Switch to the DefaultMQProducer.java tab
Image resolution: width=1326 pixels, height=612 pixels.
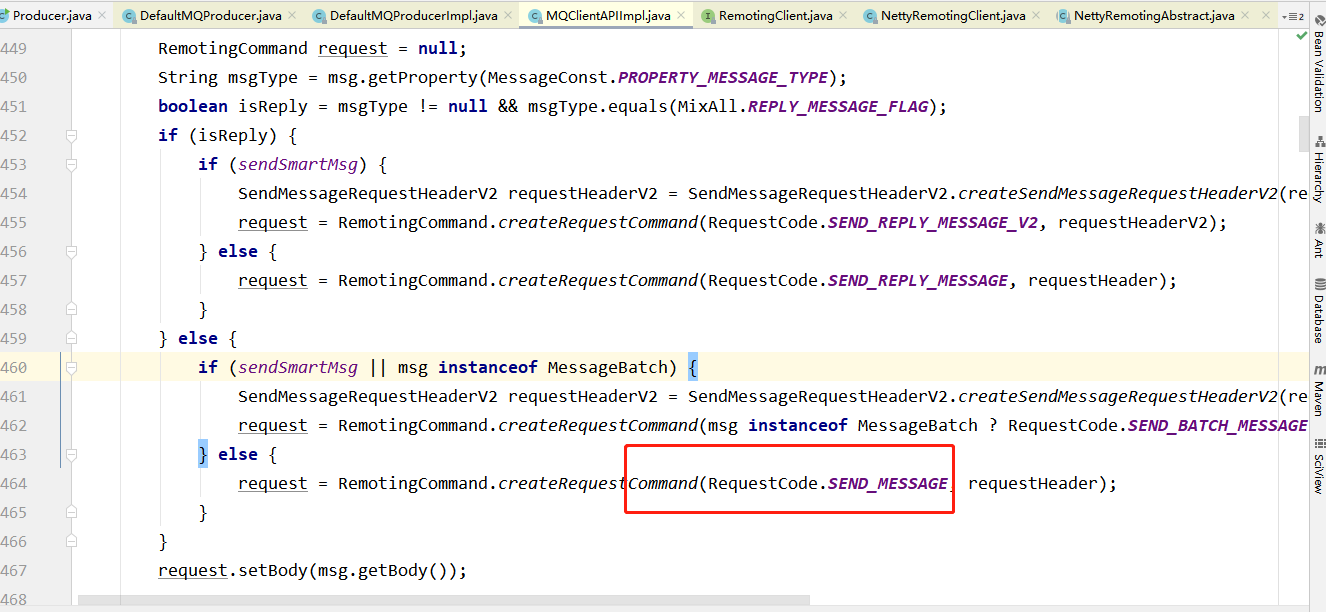[x=210, y=16]
